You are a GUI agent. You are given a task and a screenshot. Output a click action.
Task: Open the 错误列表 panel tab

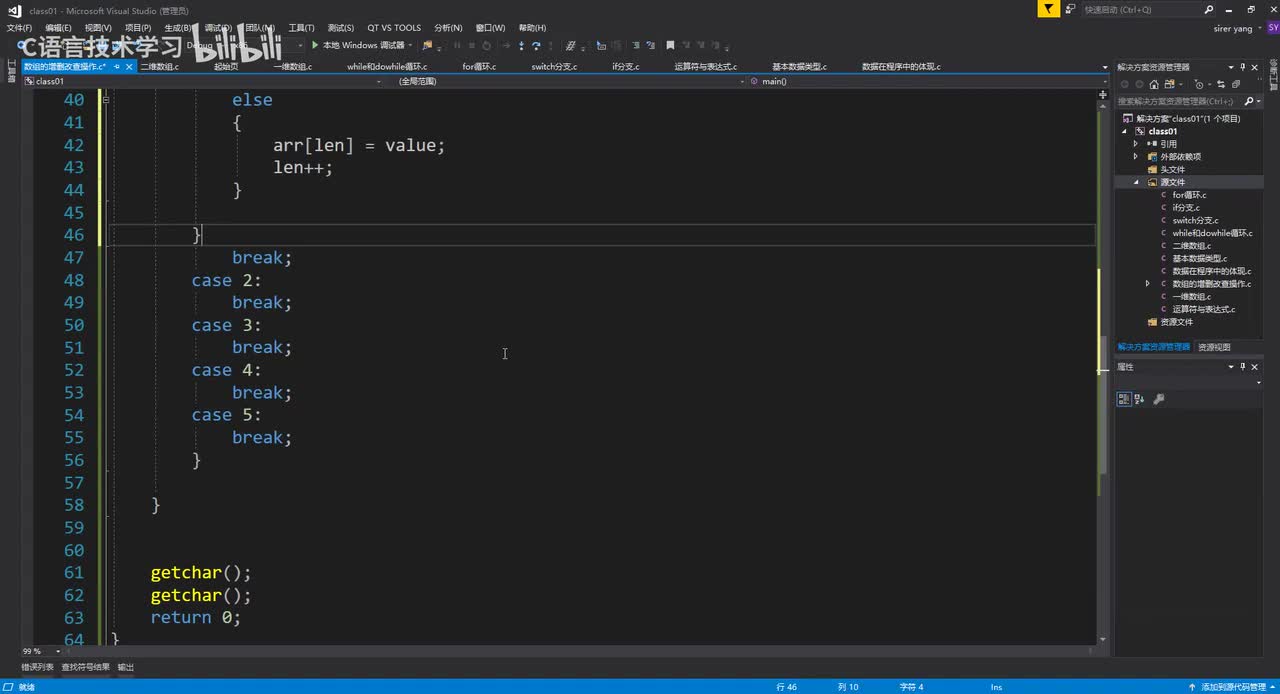tap(37, 667)
